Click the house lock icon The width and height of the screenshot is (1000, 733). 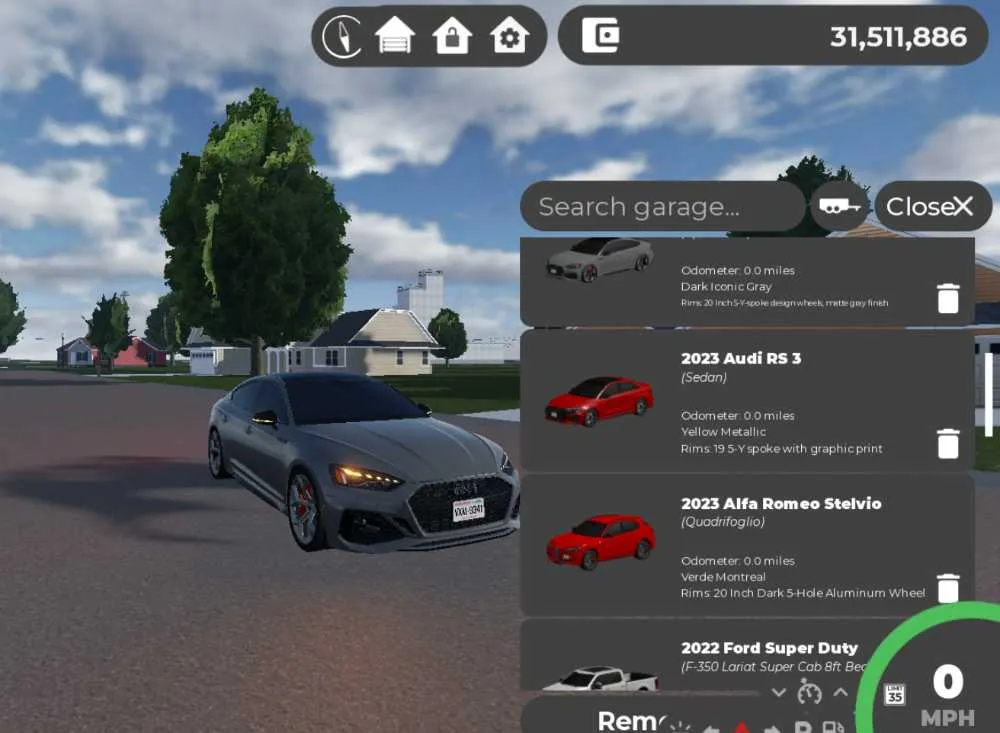click(452, 34)
